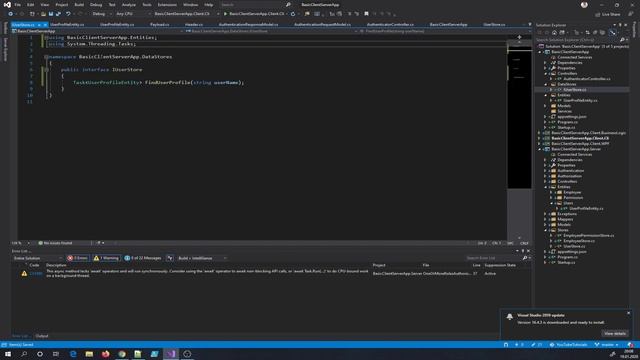Collapse the Stores folder in Solution Explorer
This screenshot has height=360, width=640.
tap(546, 230)
